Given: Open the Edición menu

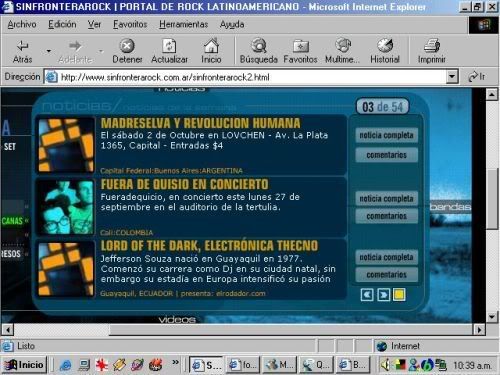Looking at the screenshot, I should point(62,24).
